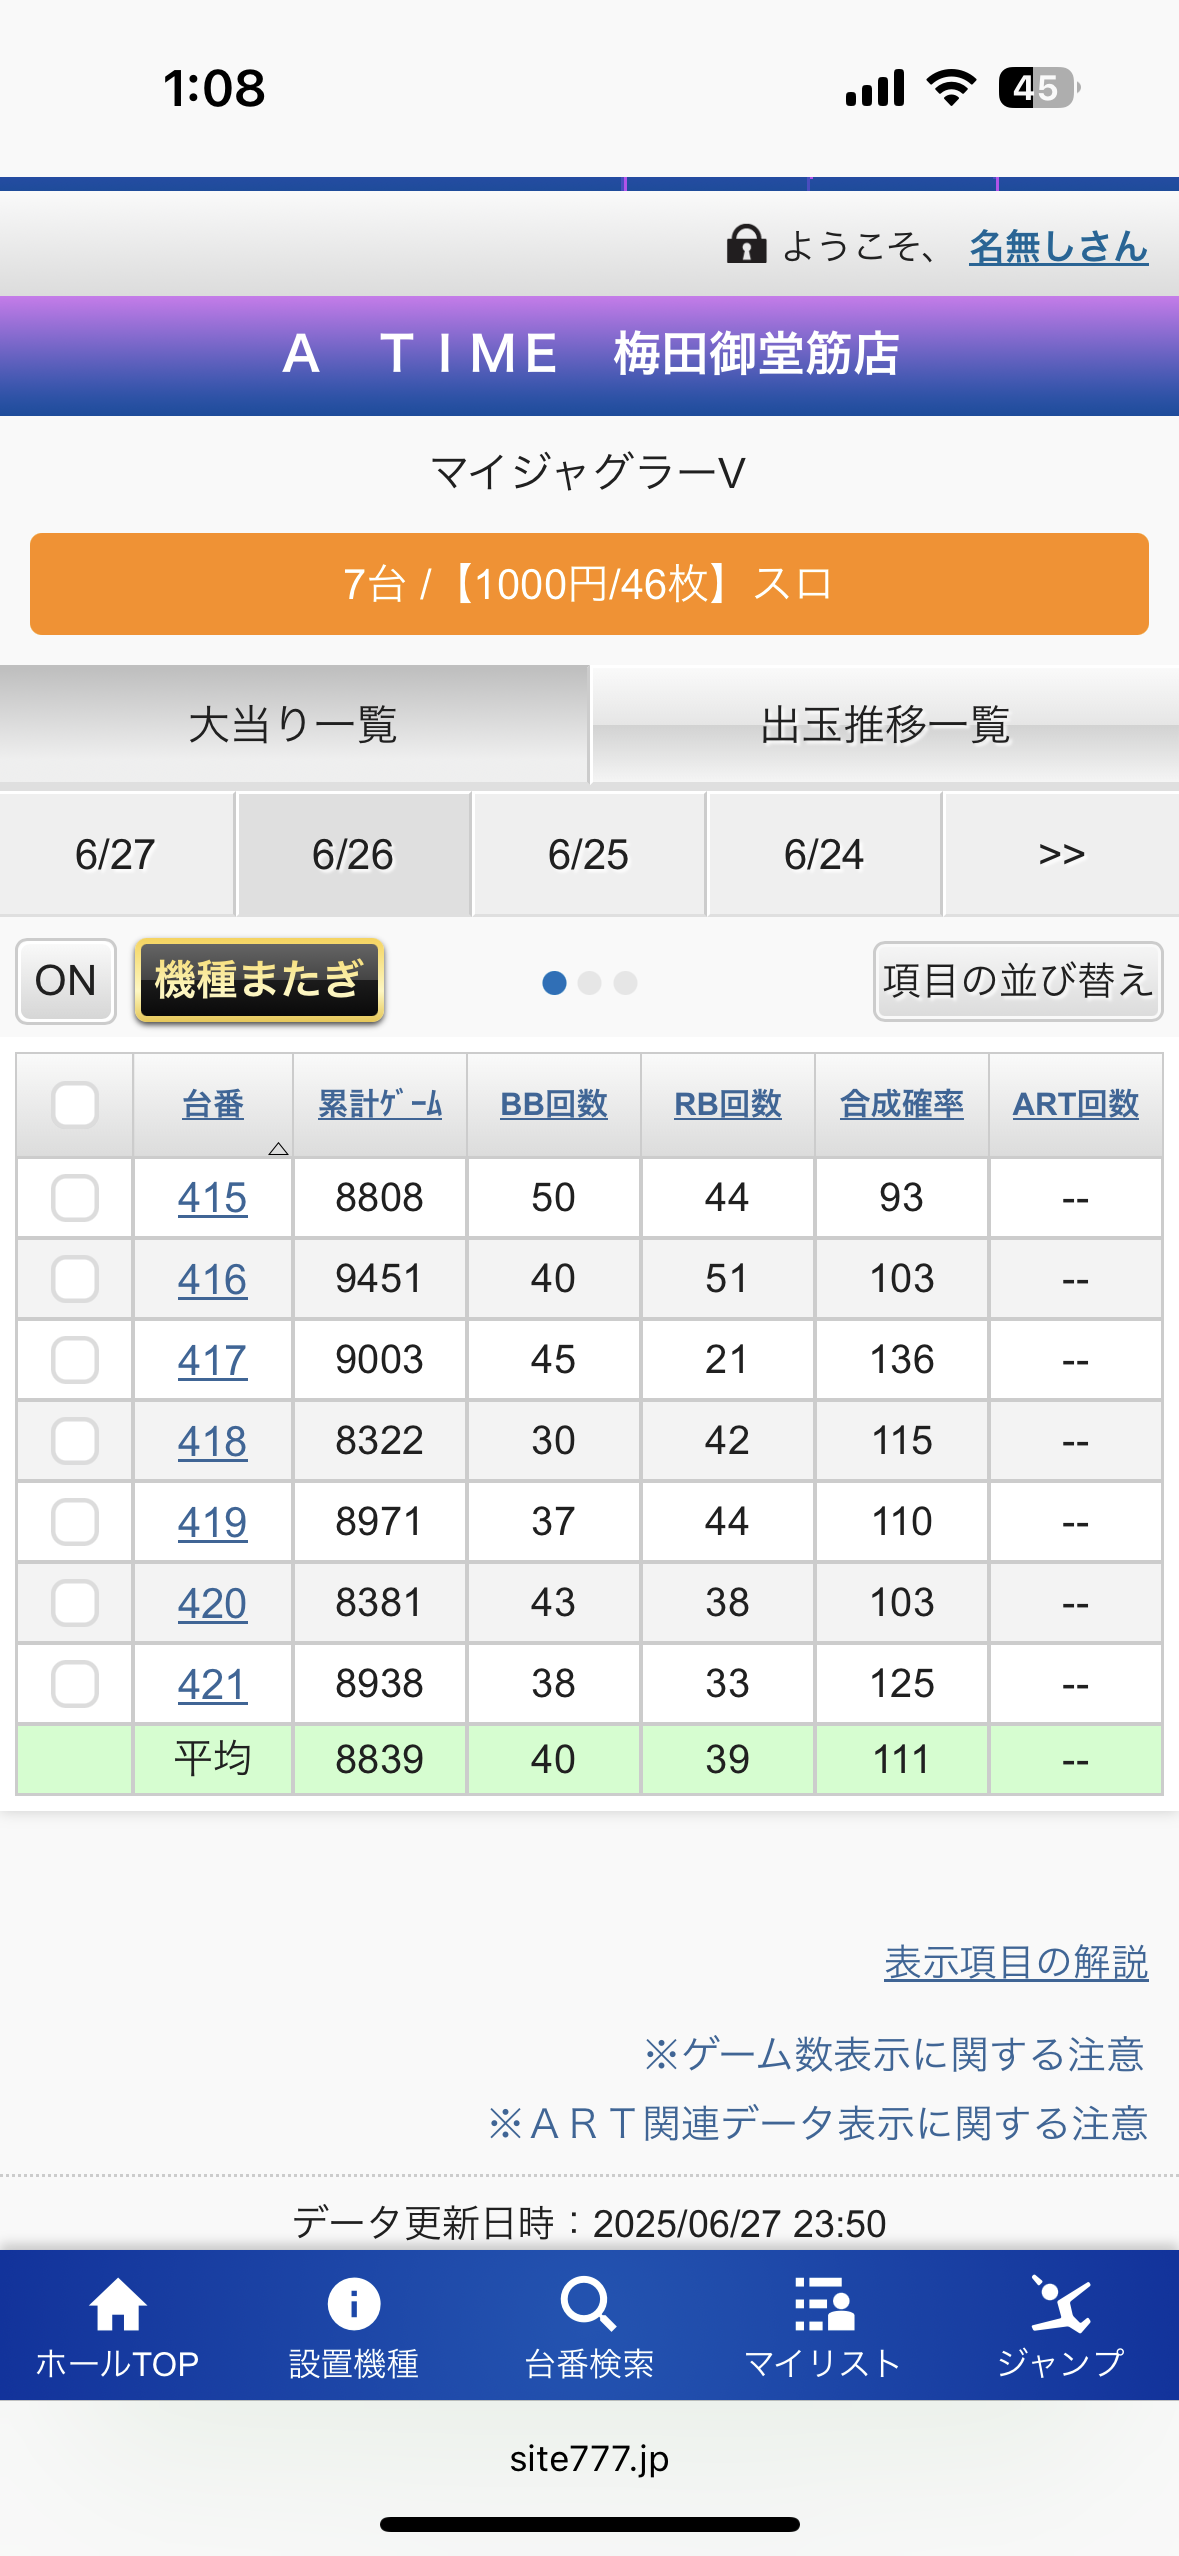The image size is (1179, 2556).
Task: Open 項目の並び替え sort options
Action: pos(1018,980)
